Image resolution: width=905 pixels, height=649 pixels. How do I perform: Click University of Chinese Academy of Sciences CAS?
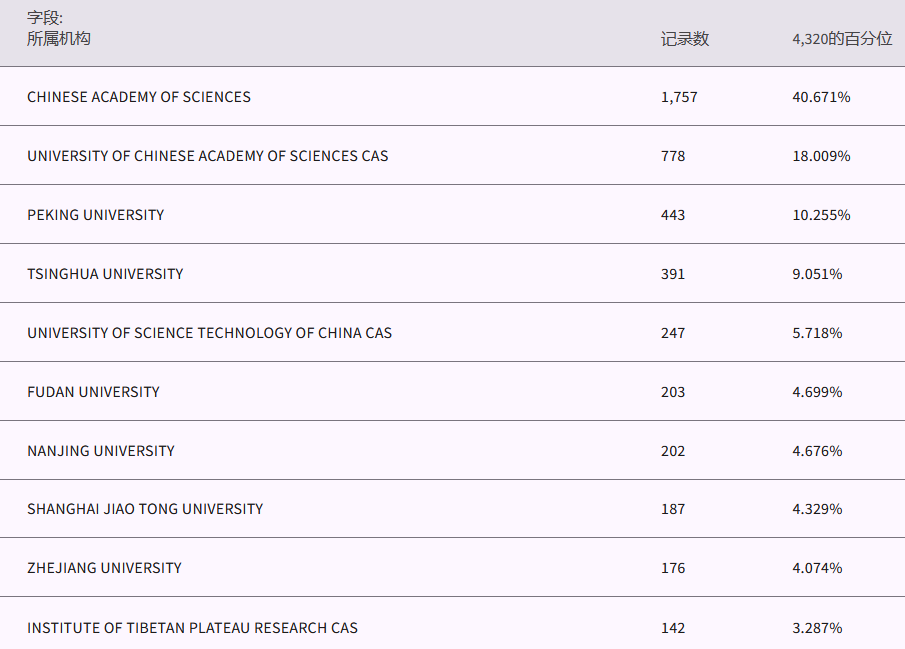[x=208, y=156]
